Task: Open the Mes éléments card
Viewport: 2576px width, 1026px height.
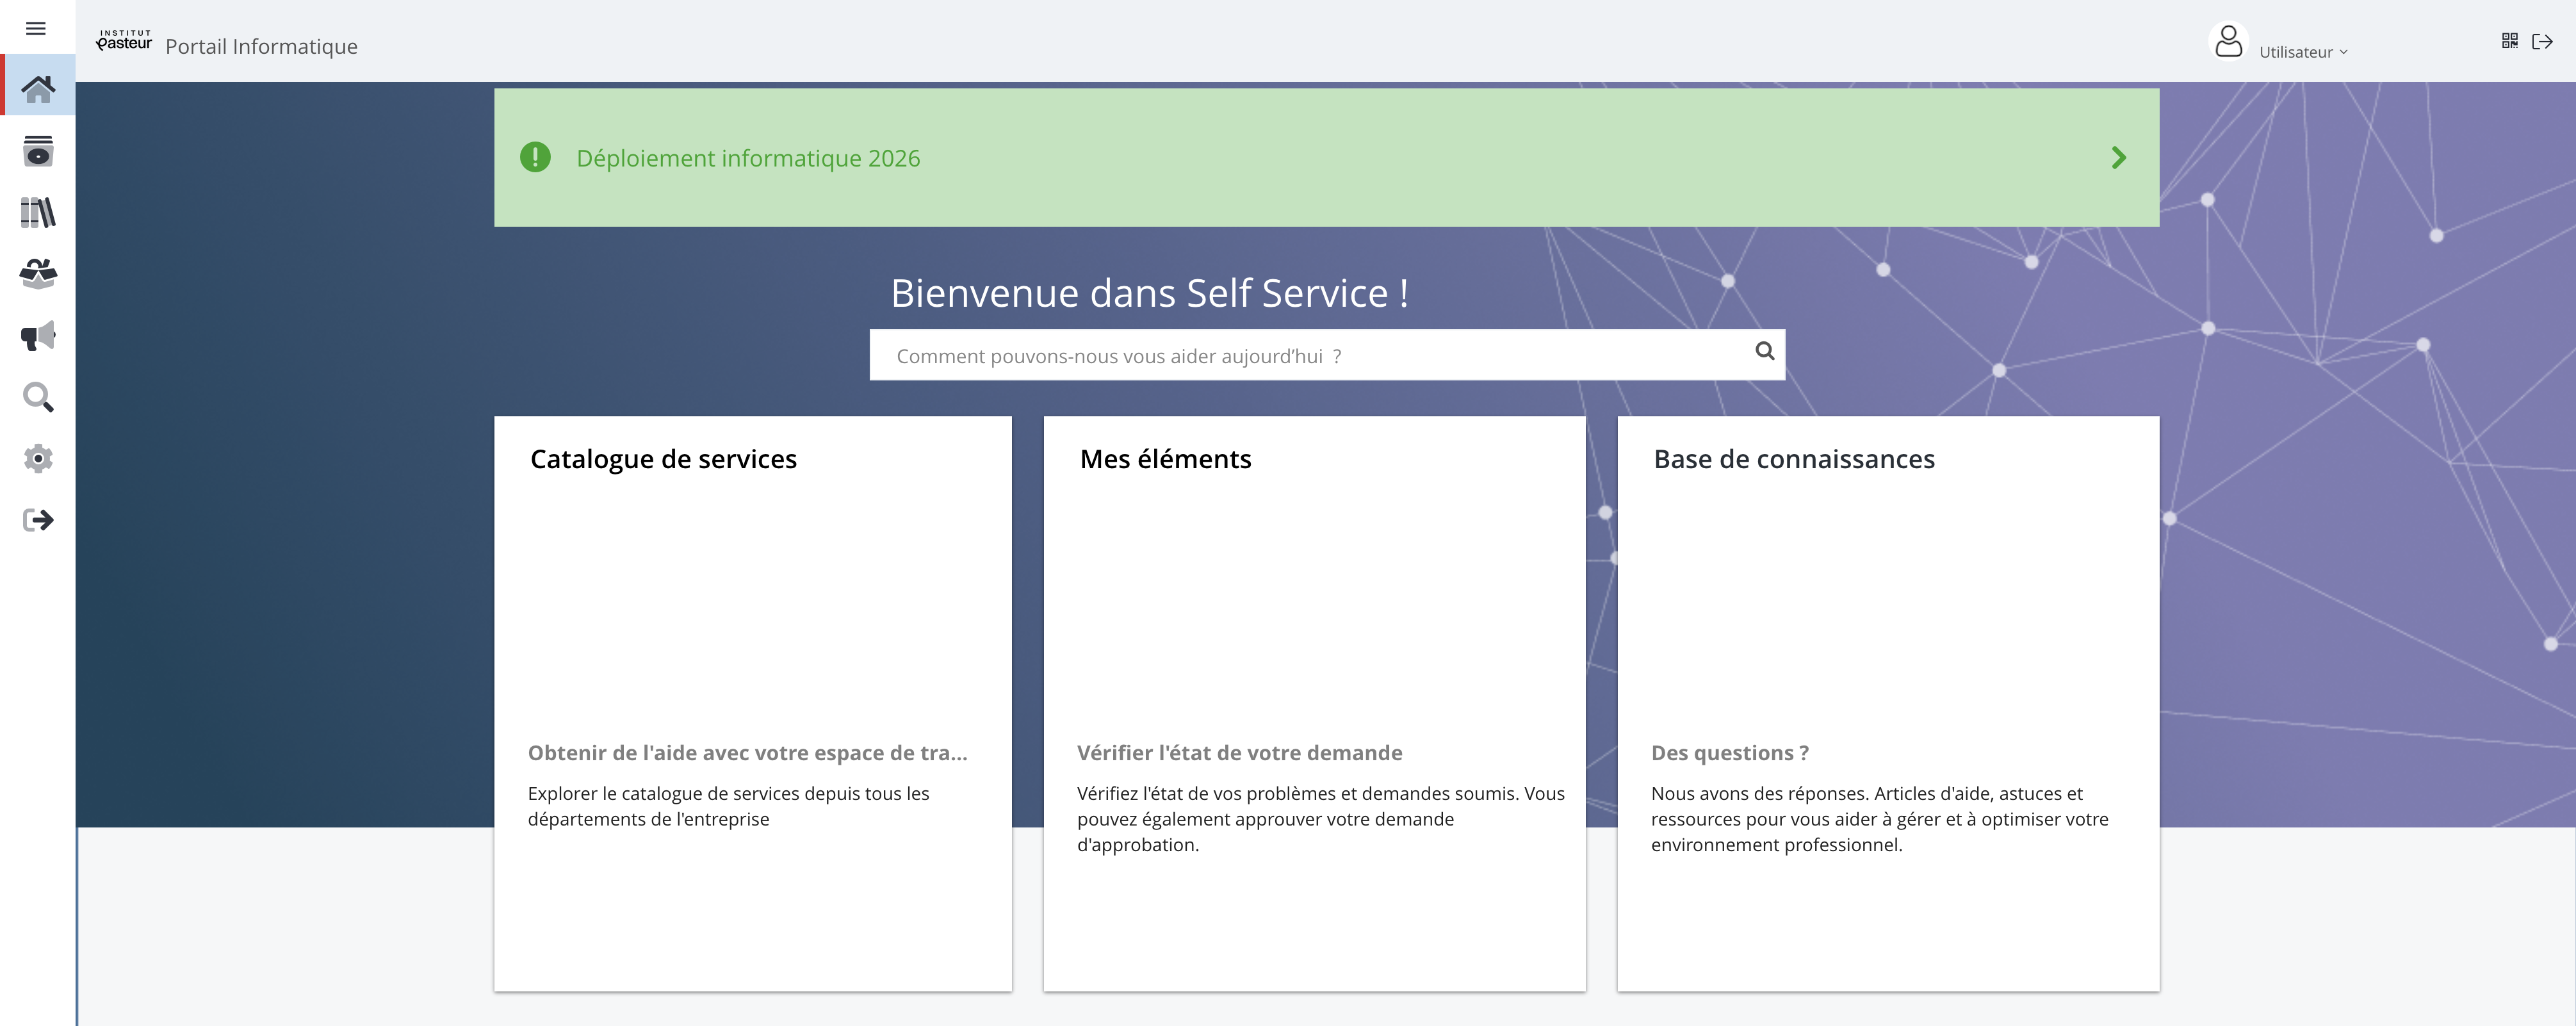Action: tap(1314, 700)
